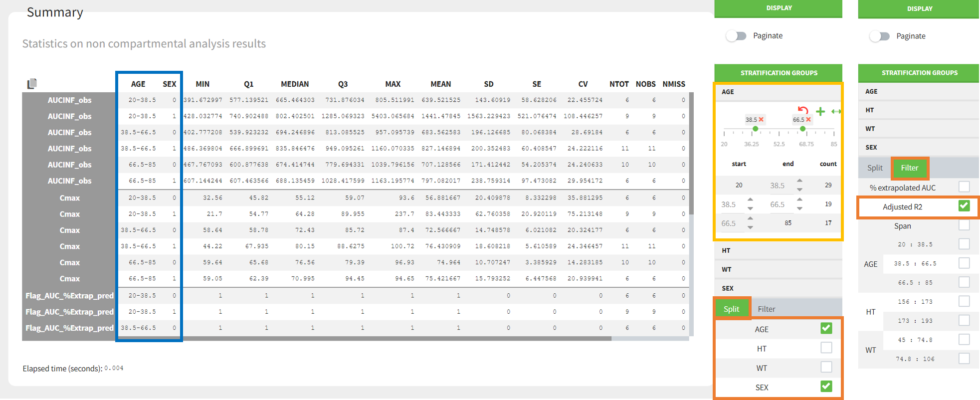This screenshot has height=400, width=980.
Task: Expand the AGE group in right panel
Action: 873,90
